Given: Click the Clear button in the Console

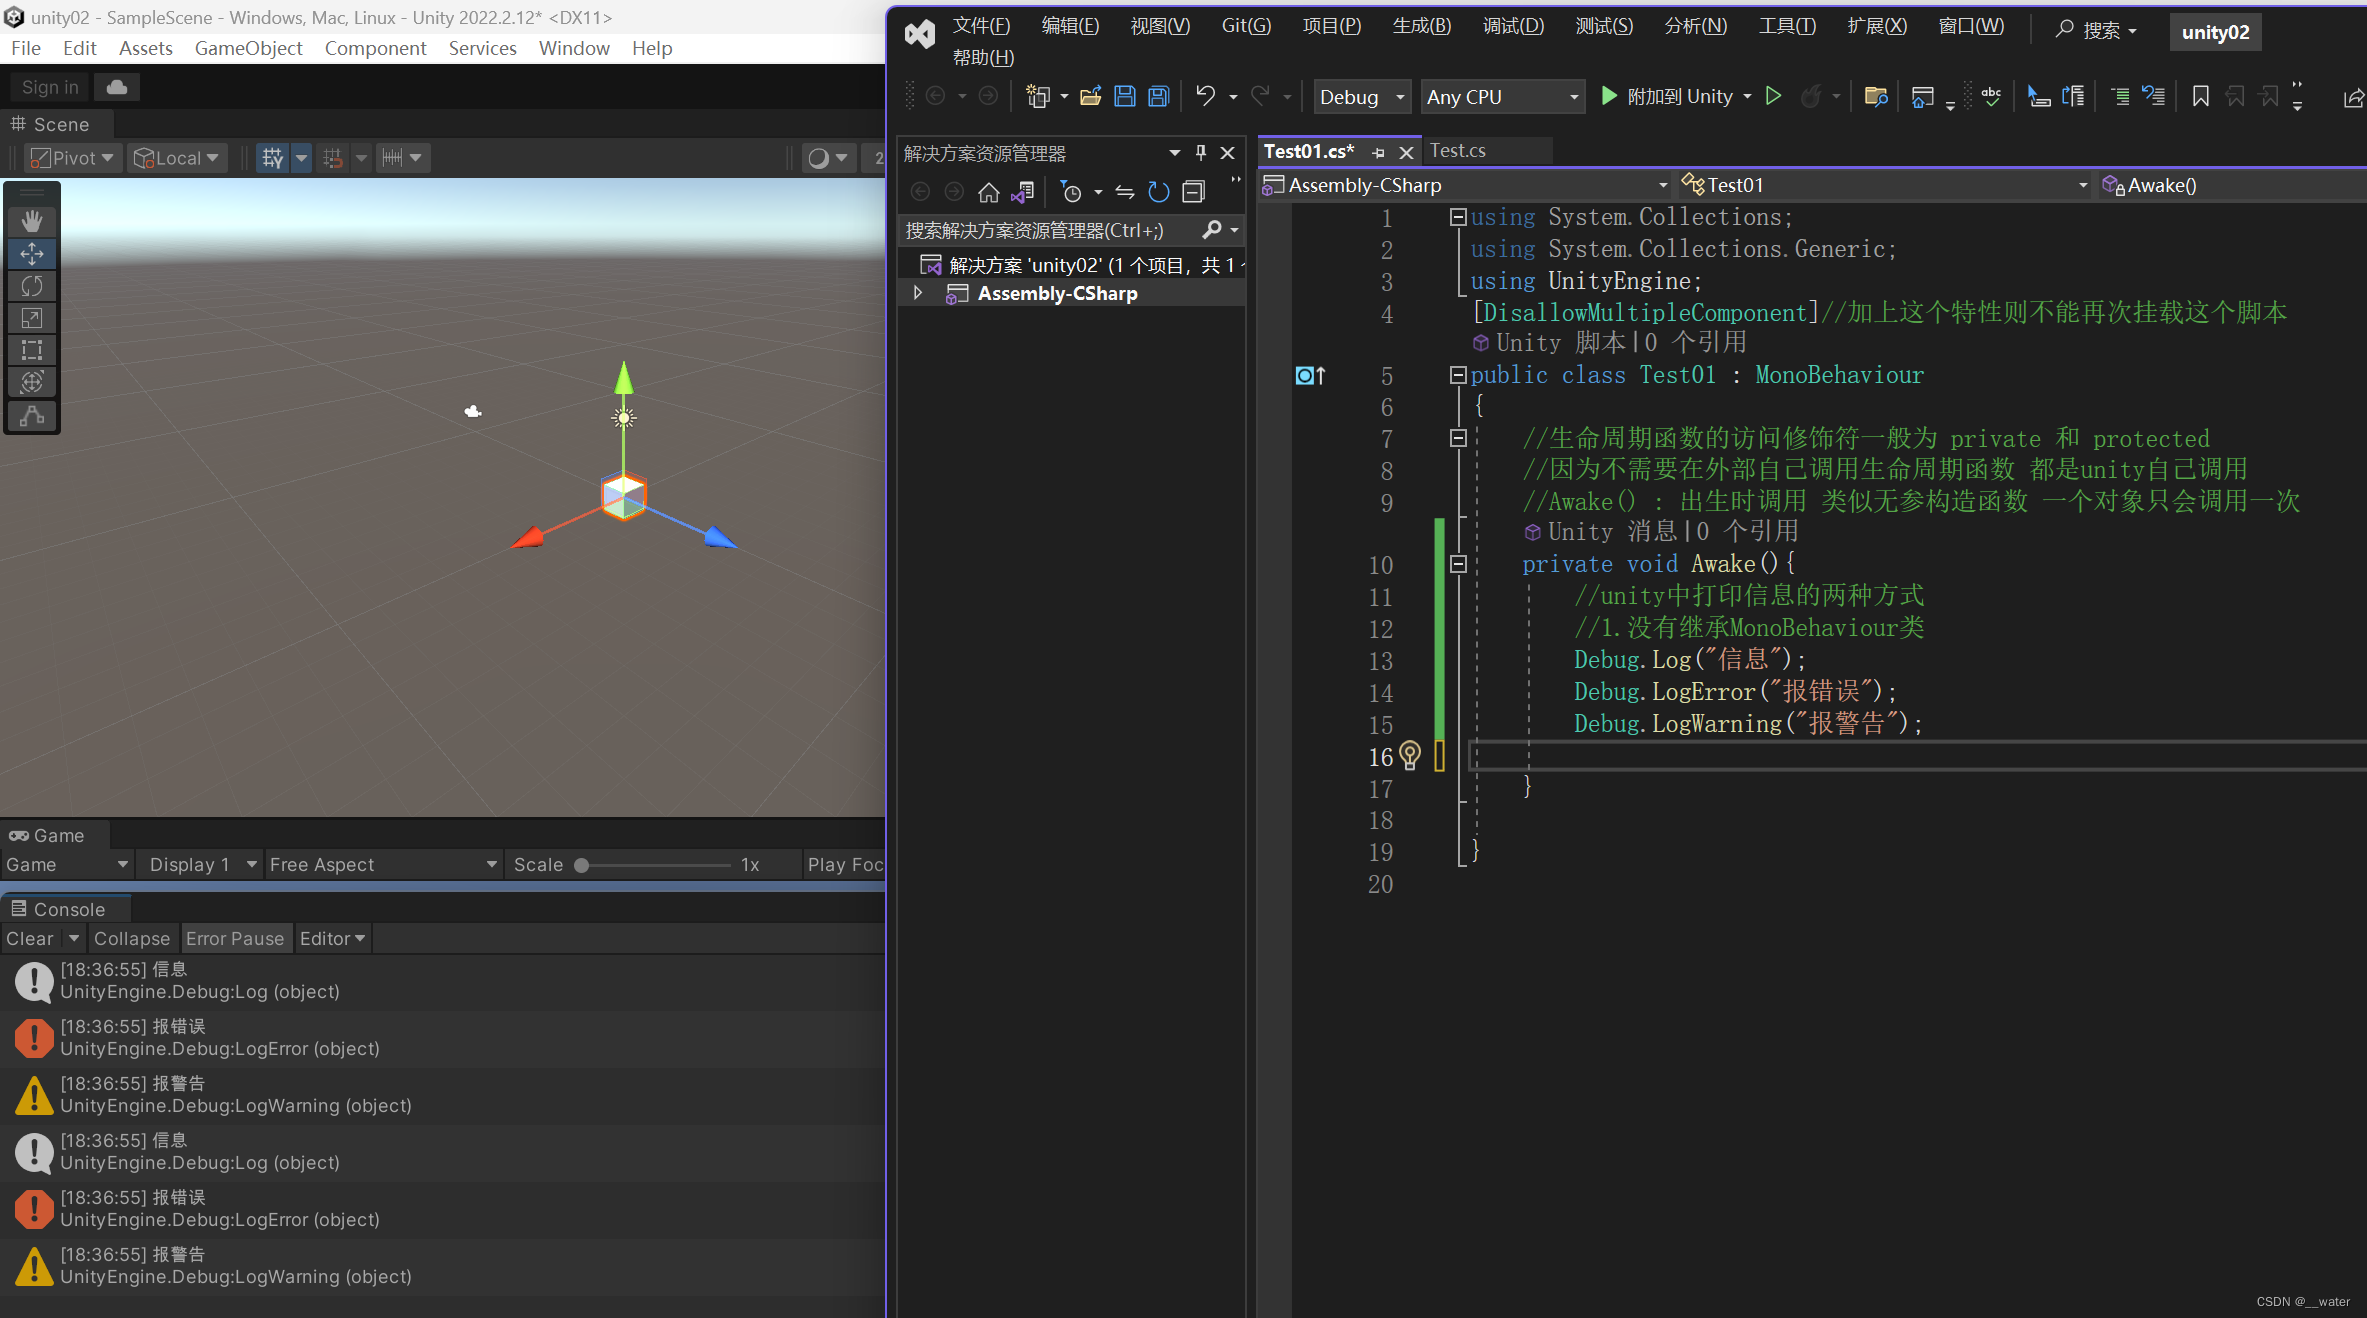Looking at the screenshot, I should (30, 938).
